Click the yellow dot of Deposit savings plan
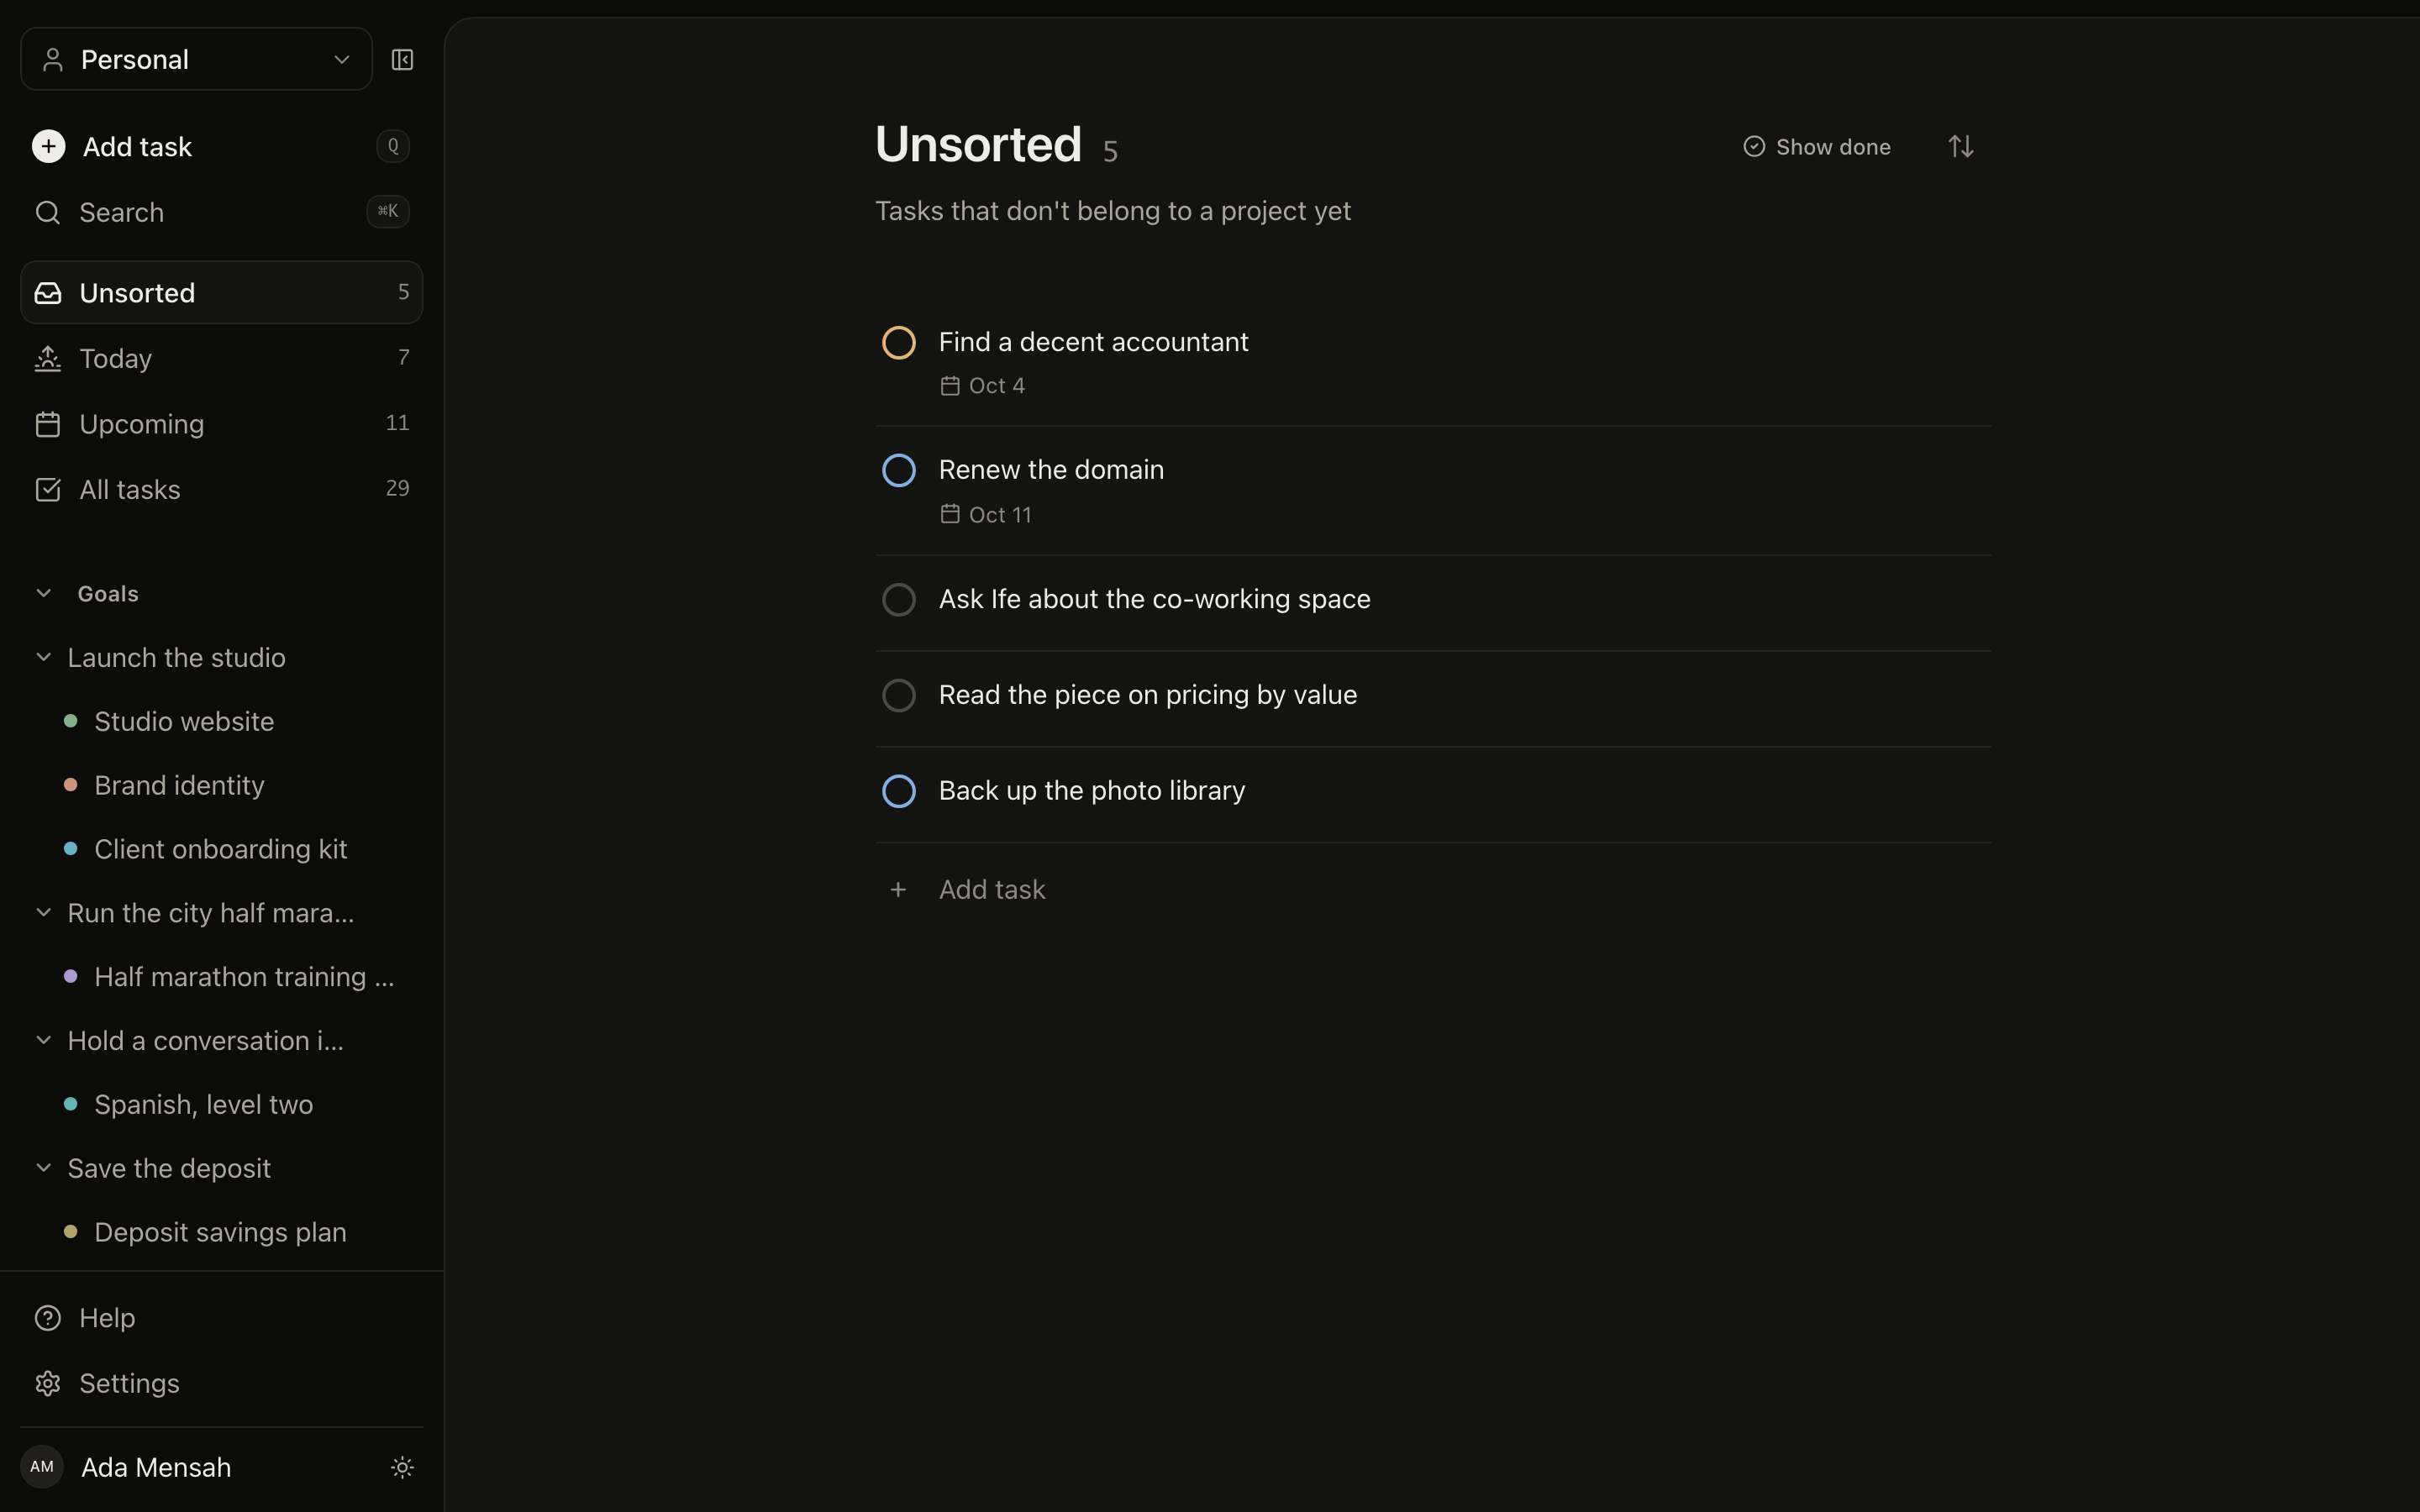2420x1512 pixels. pyautogui.click(x=70, y=1232)
